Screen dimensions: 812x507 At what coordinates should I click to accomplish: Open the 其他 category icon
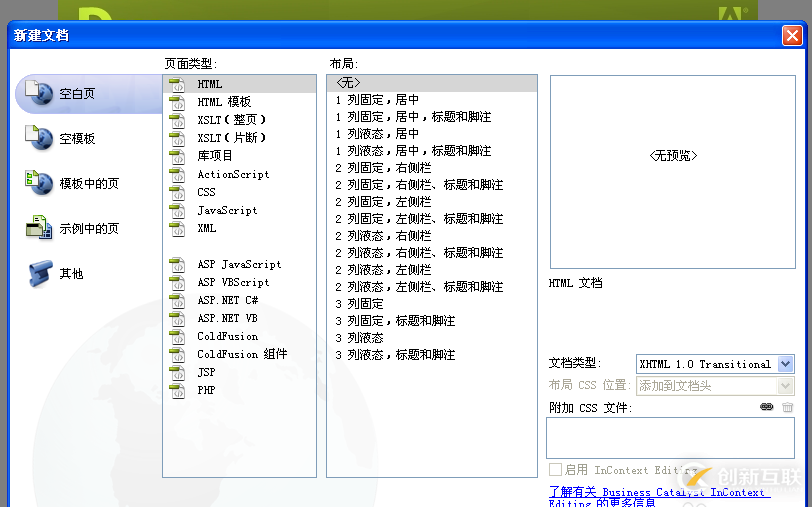click(40, 273)
